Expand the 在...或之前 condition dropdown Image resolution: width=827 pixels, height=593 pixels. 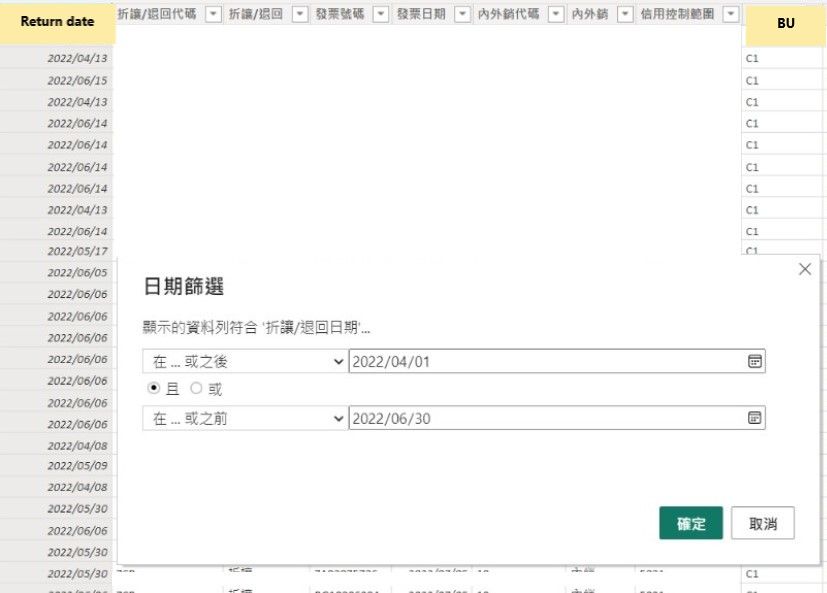[x=245, y=418]
